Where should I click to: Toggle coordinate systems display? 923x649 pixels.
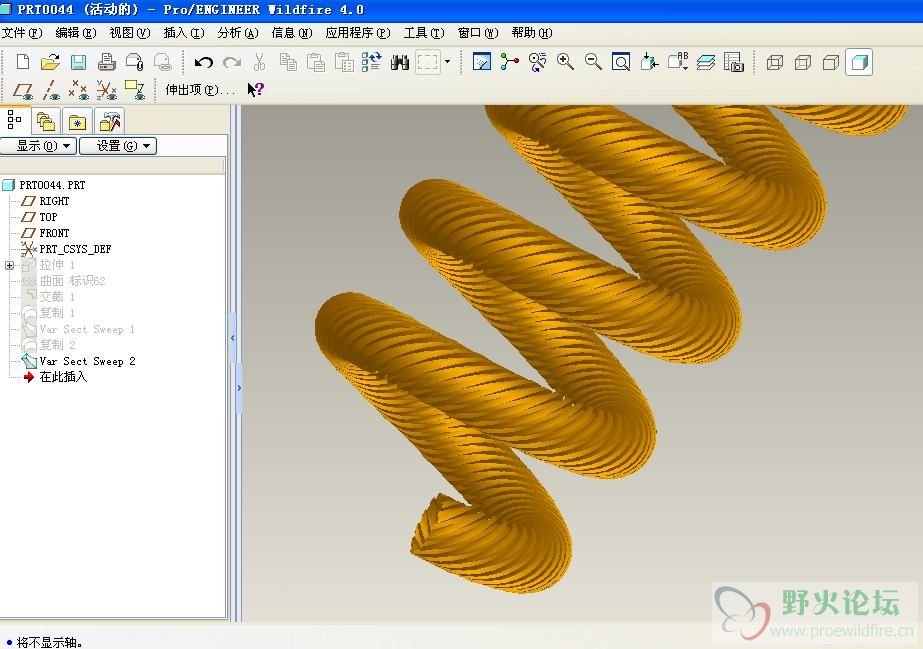(107, 90)
